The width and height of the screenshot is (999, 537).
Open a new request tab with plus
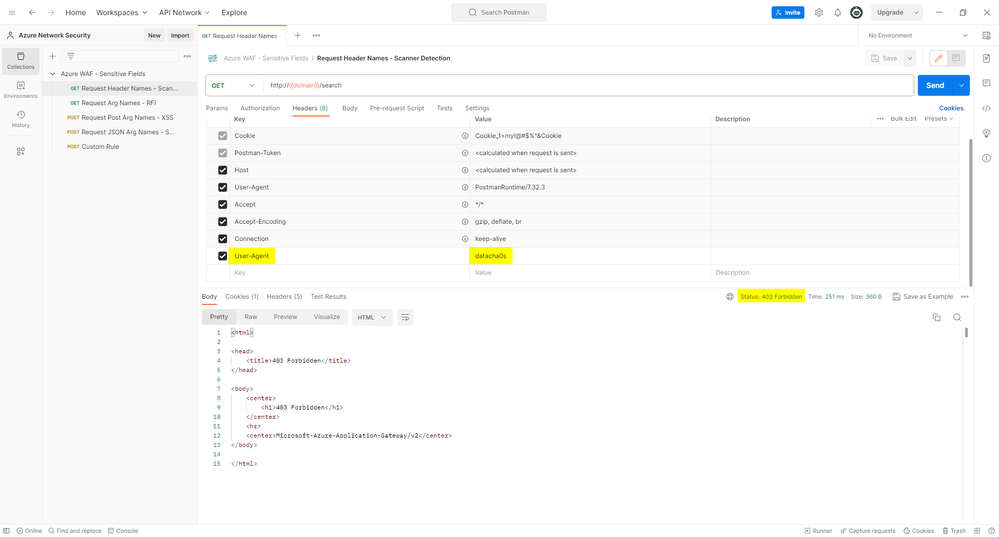(297, 35)
